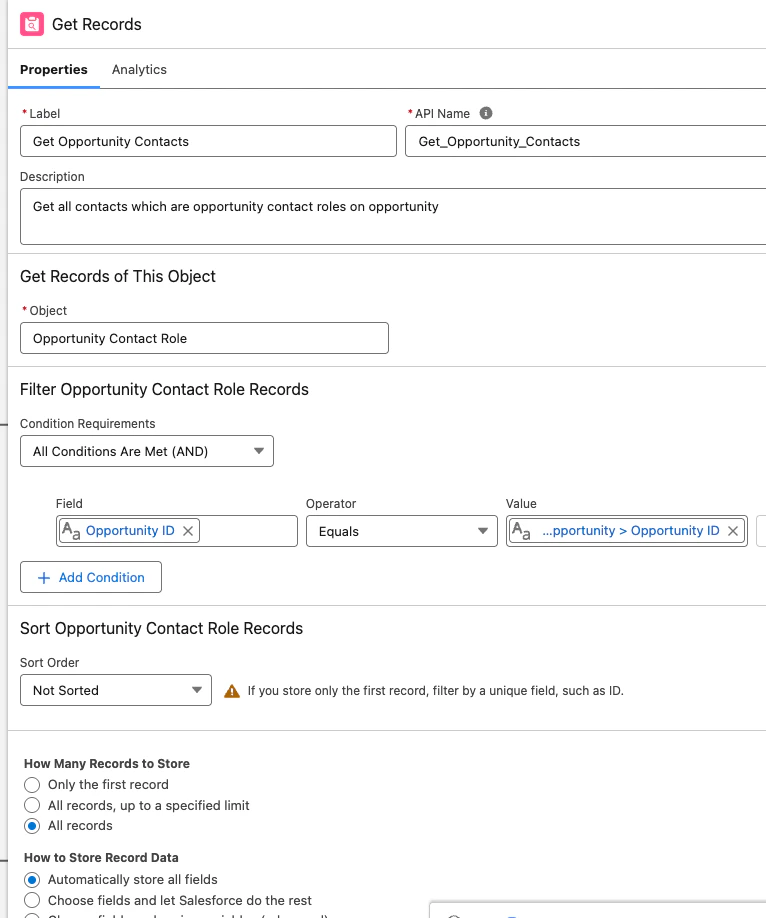Click the ...pportunity > Opportunity ID value text
Screen dimensions: 766x918
click(631, 530)
